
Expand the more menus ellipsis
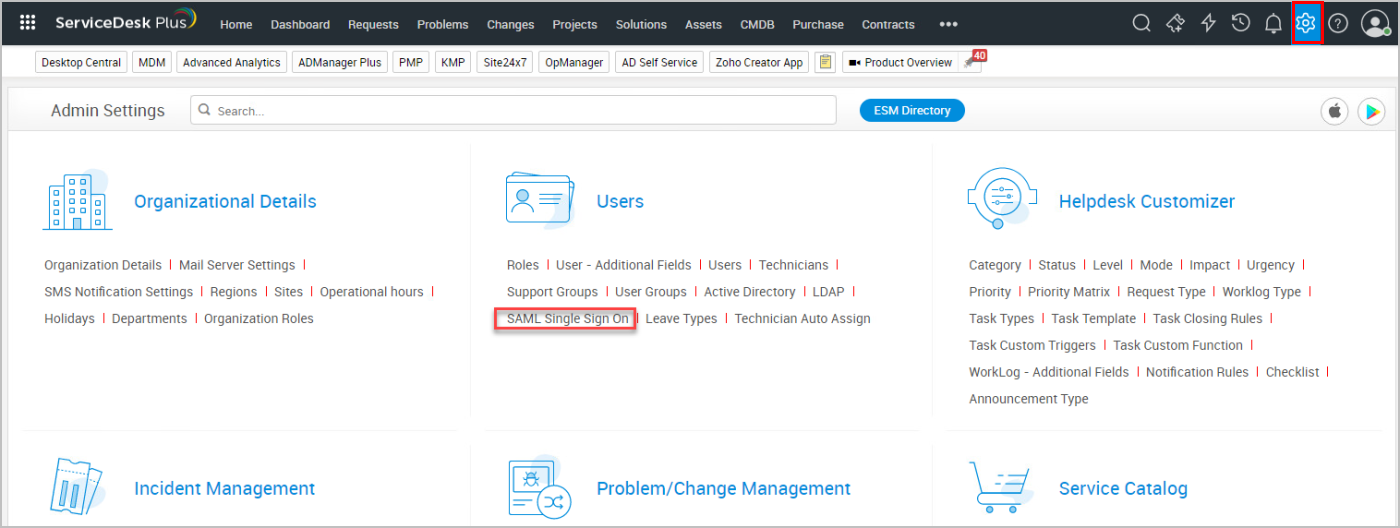pos(948,24)
